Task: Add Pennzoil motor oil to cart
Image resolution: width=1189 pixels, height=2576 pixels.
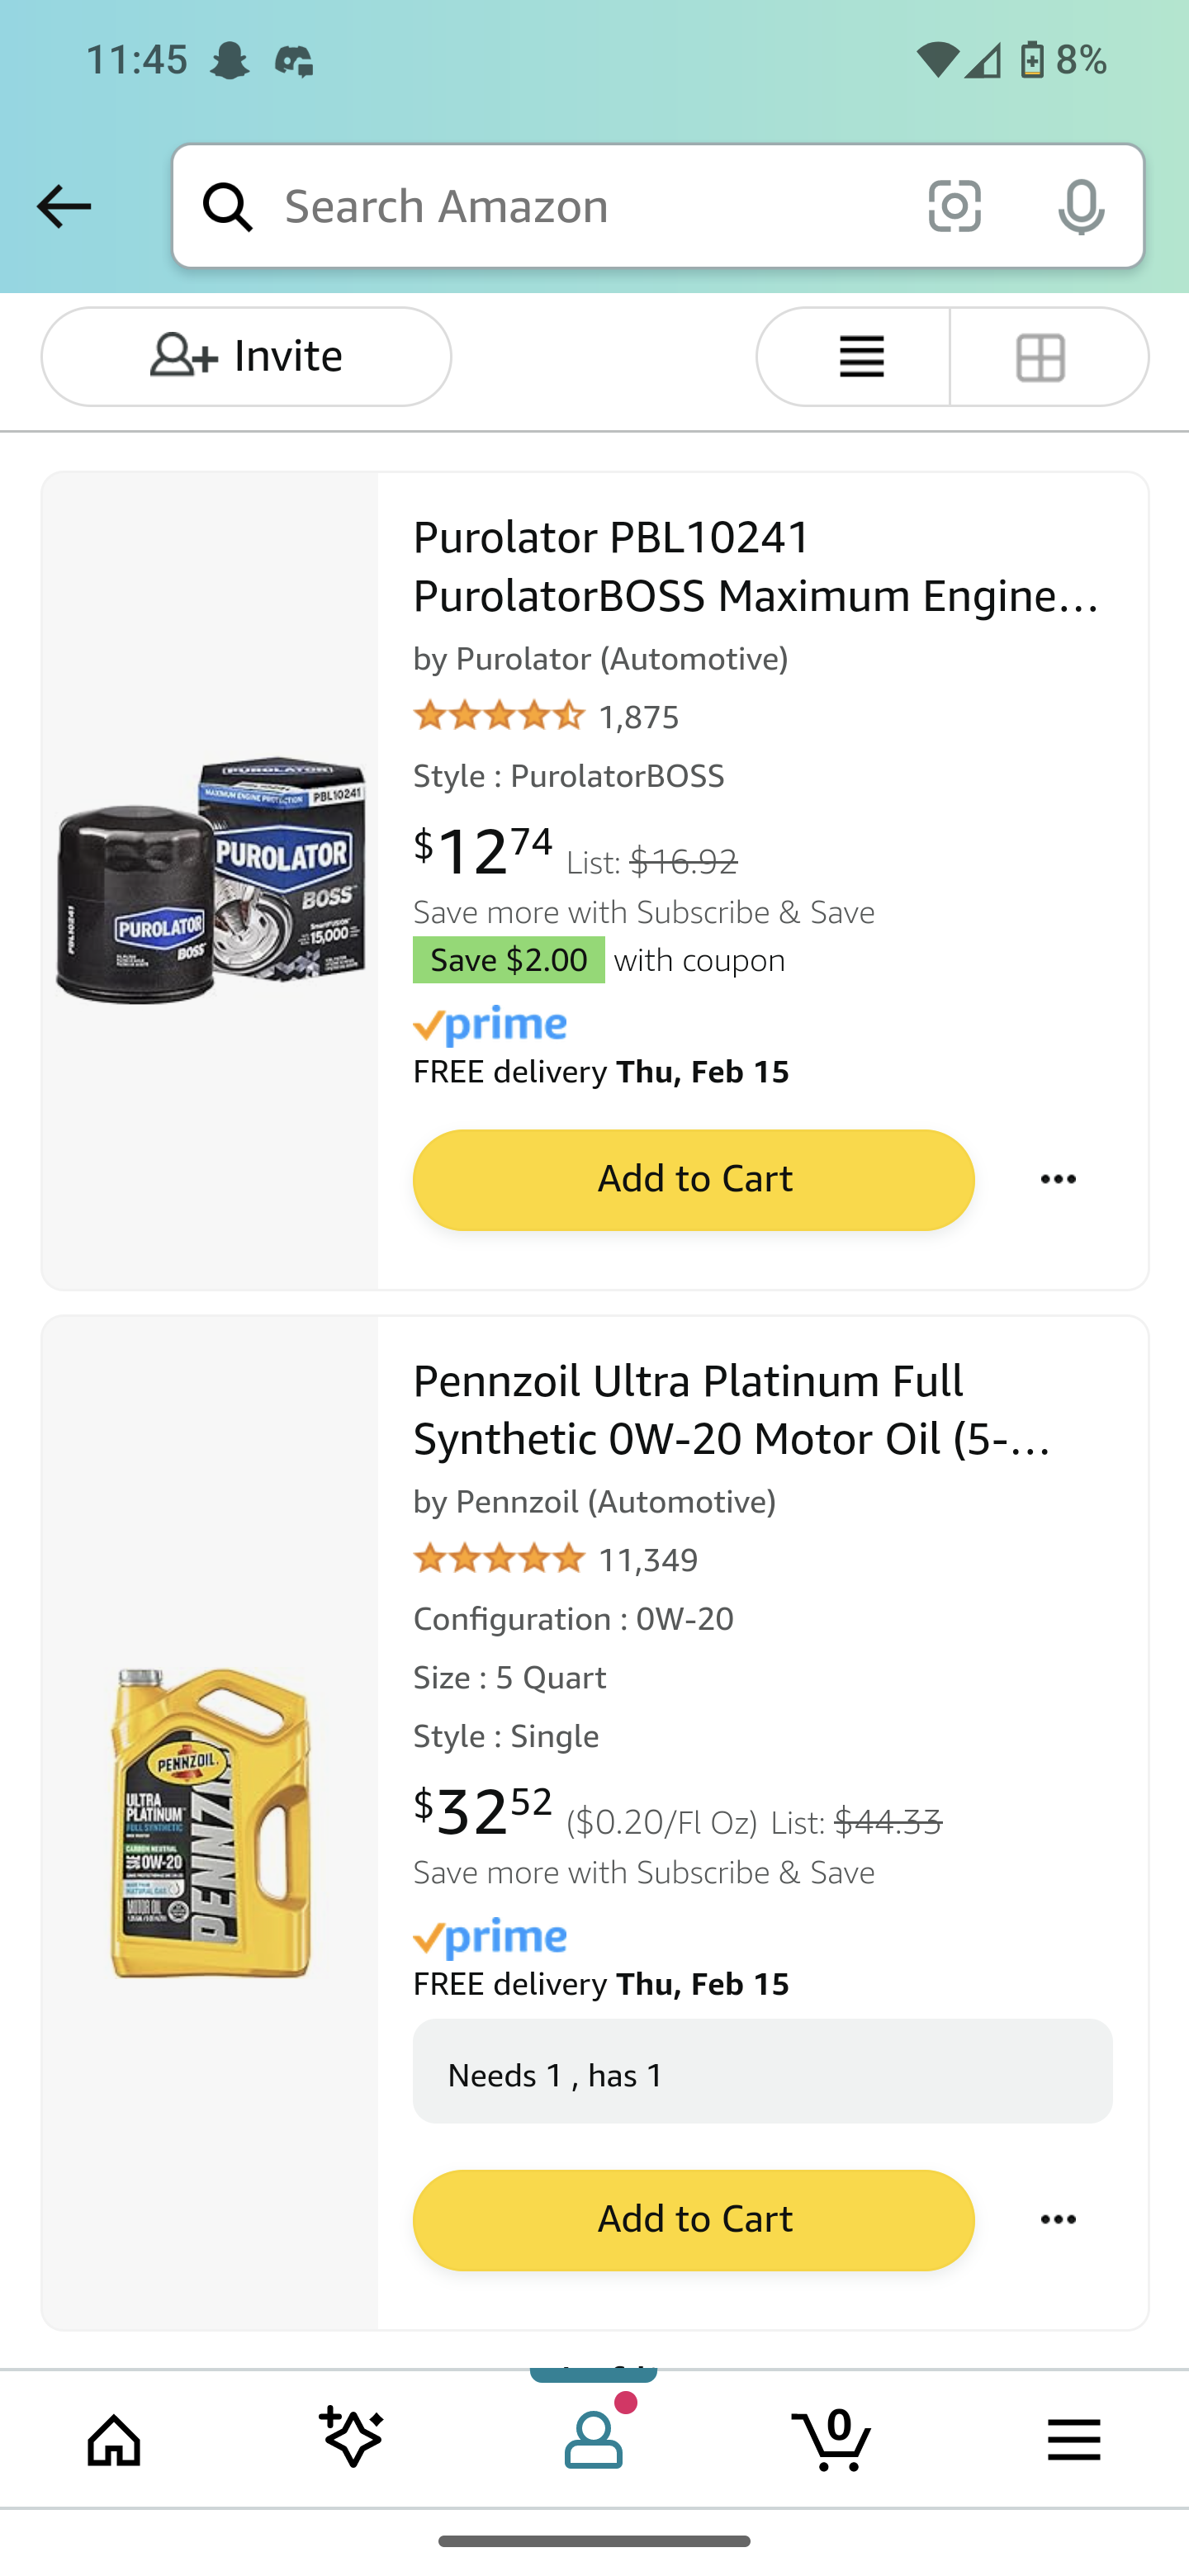Action: 693,2220
